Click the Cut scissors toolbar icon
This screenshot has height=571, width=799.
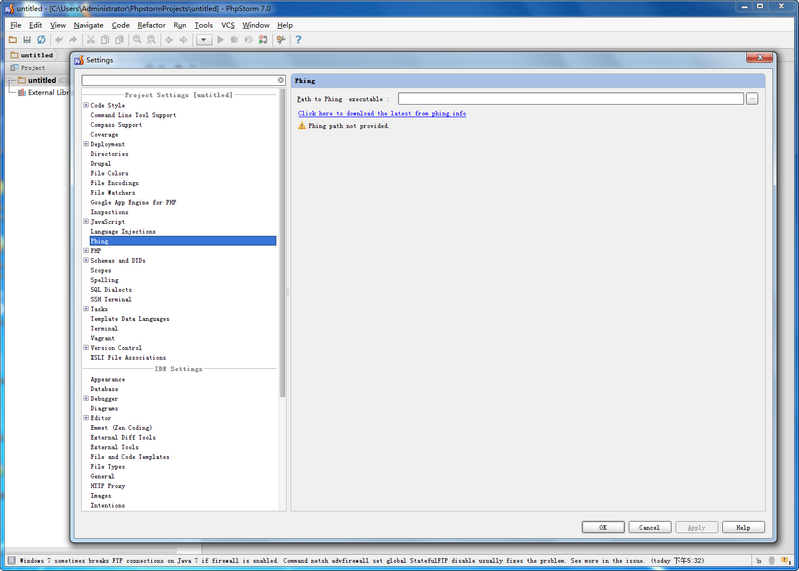pos(91,40)
